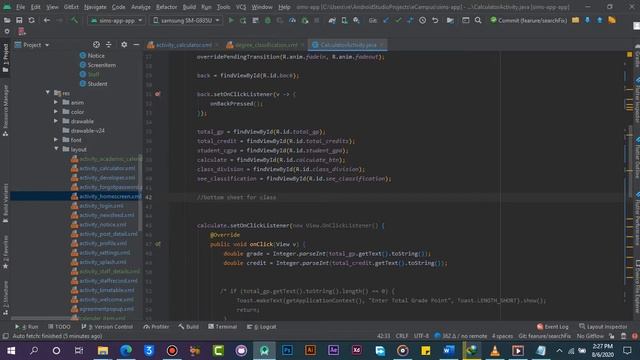Switch to the activity_calculator.xml tab
The height and width of the screenshot is (360, 640).
tap(183, 45)
